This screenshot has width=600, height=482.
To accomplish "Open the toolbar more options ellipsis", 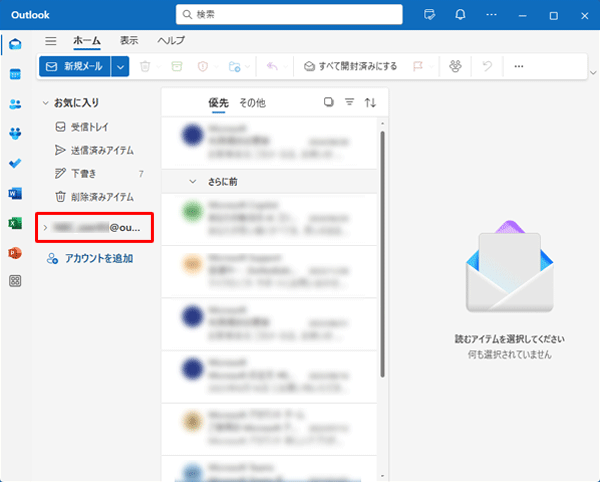I will [x=519, y=67].
